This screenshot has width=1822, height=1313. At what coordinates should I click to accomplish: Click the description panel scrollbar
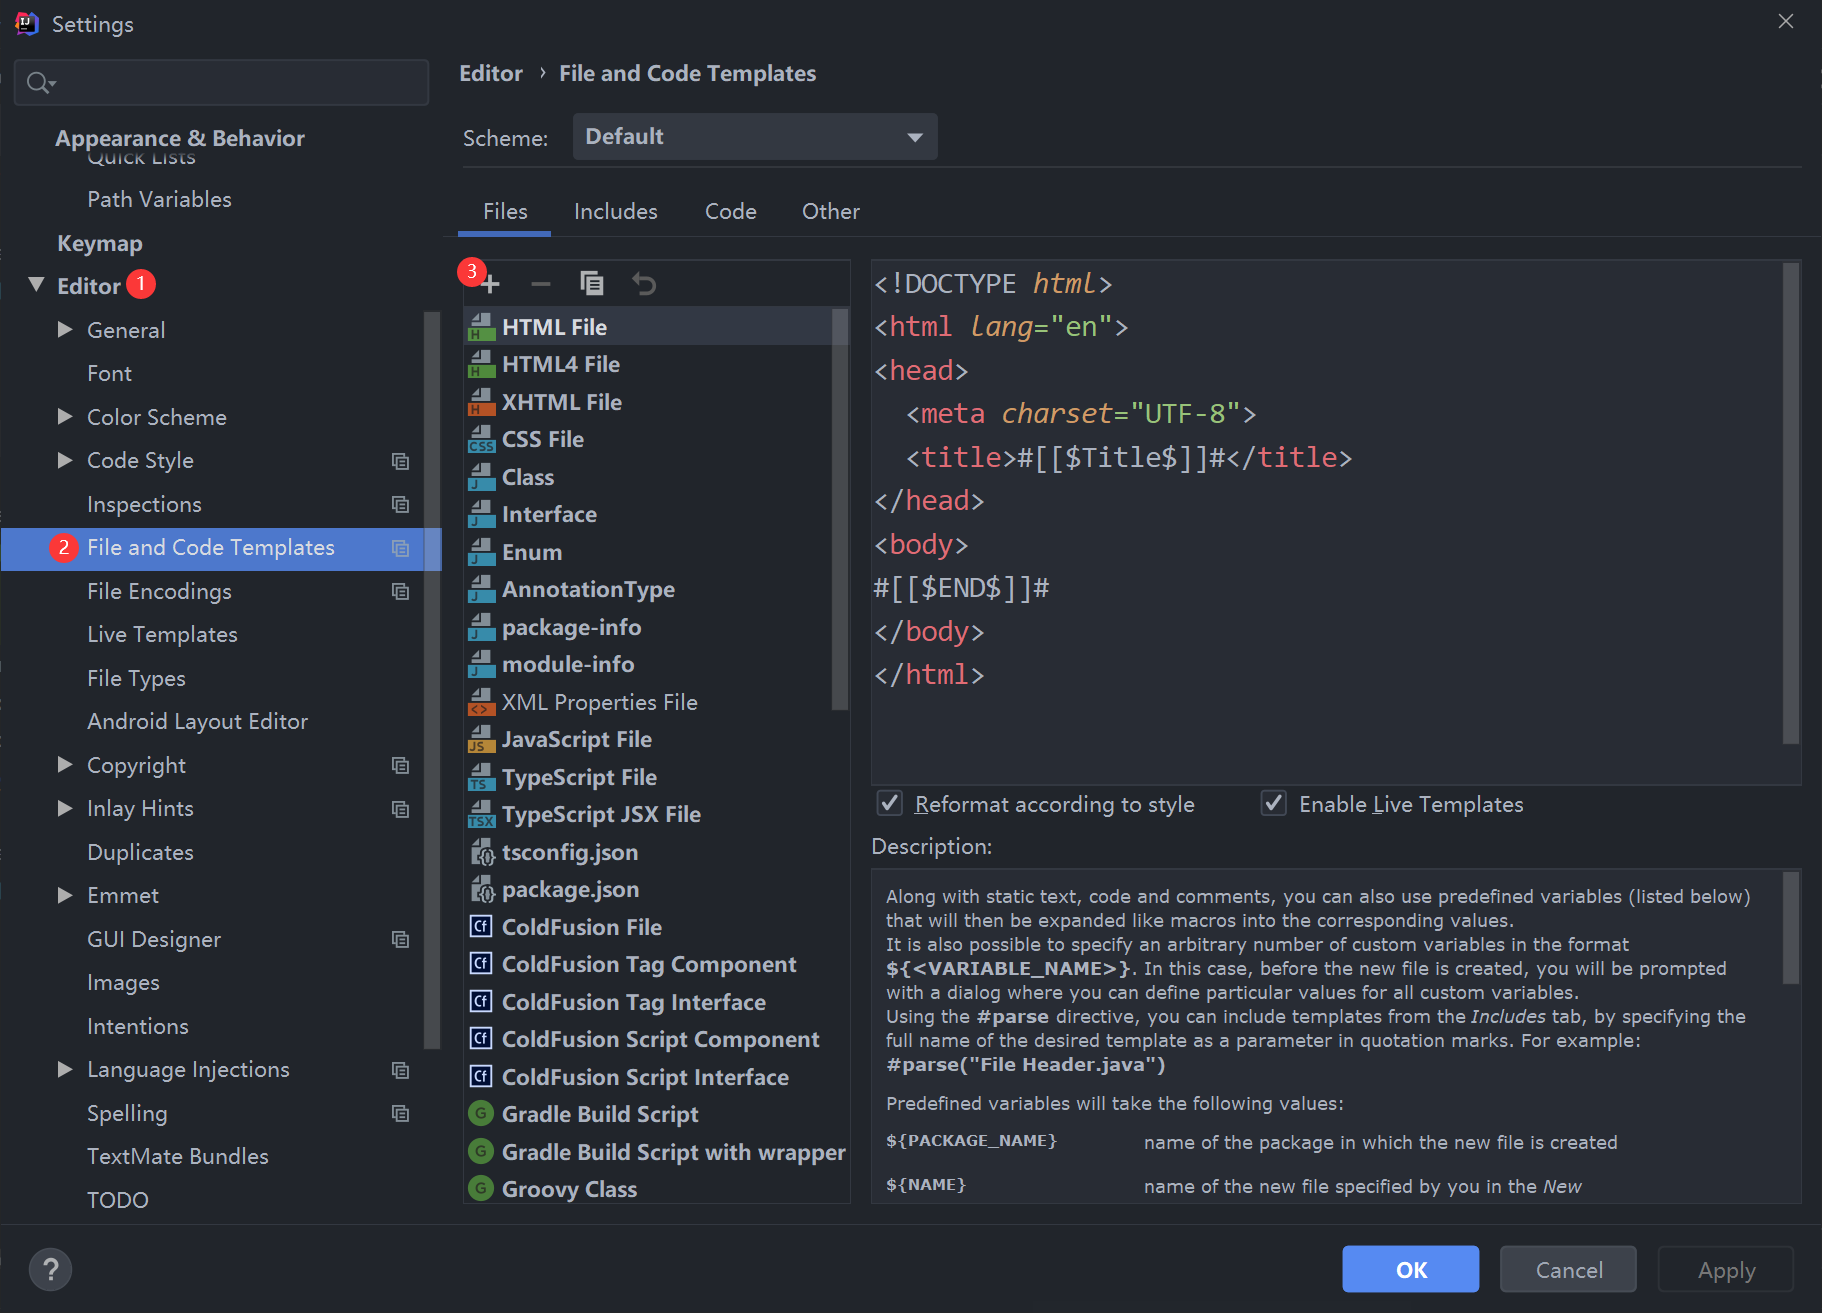click(1791, 928)
